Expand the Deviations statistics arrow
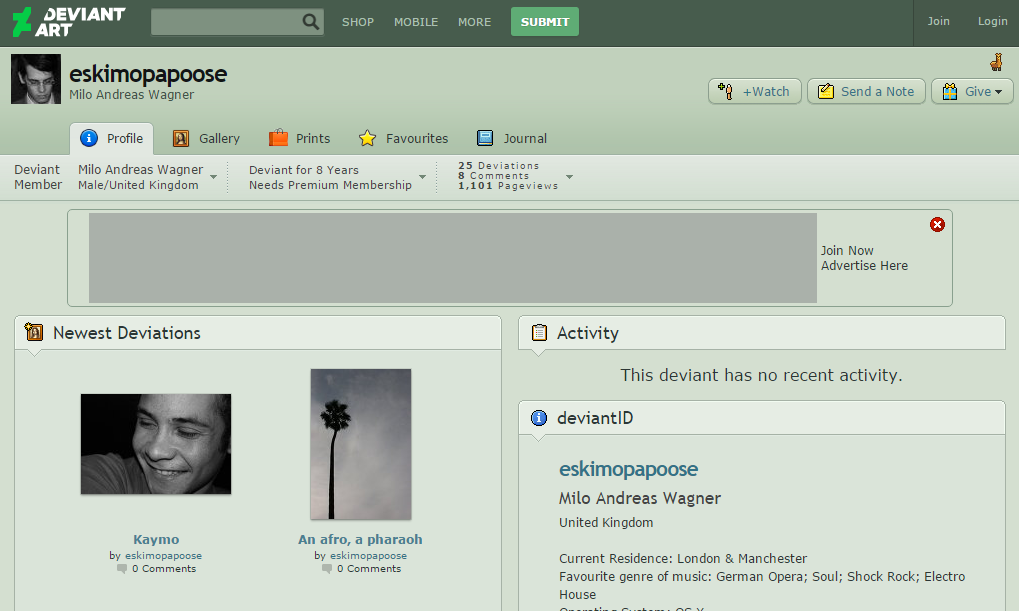This screenshot has height=611, width=1019. coord(569,177)
